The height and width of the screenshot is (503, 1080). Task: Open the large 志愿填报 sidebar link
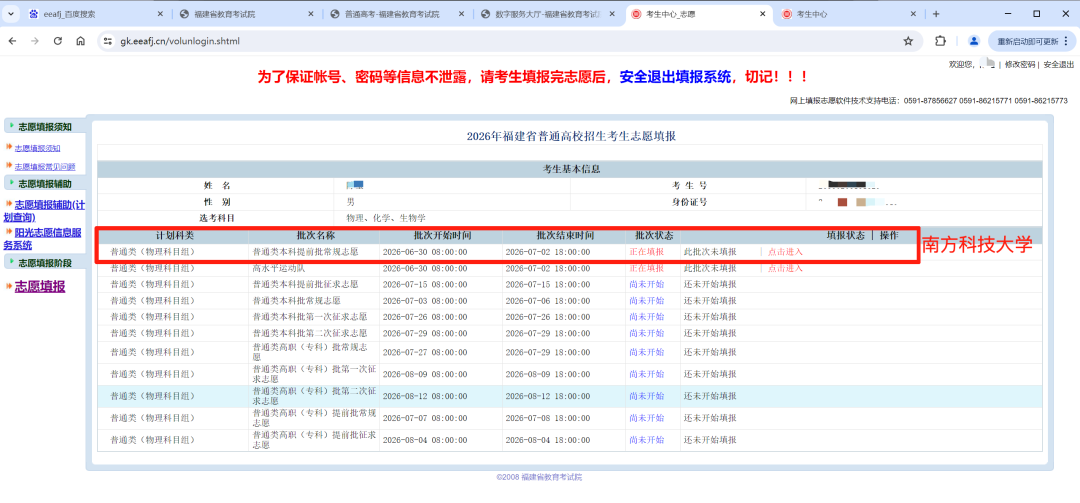tap(40, 286)
